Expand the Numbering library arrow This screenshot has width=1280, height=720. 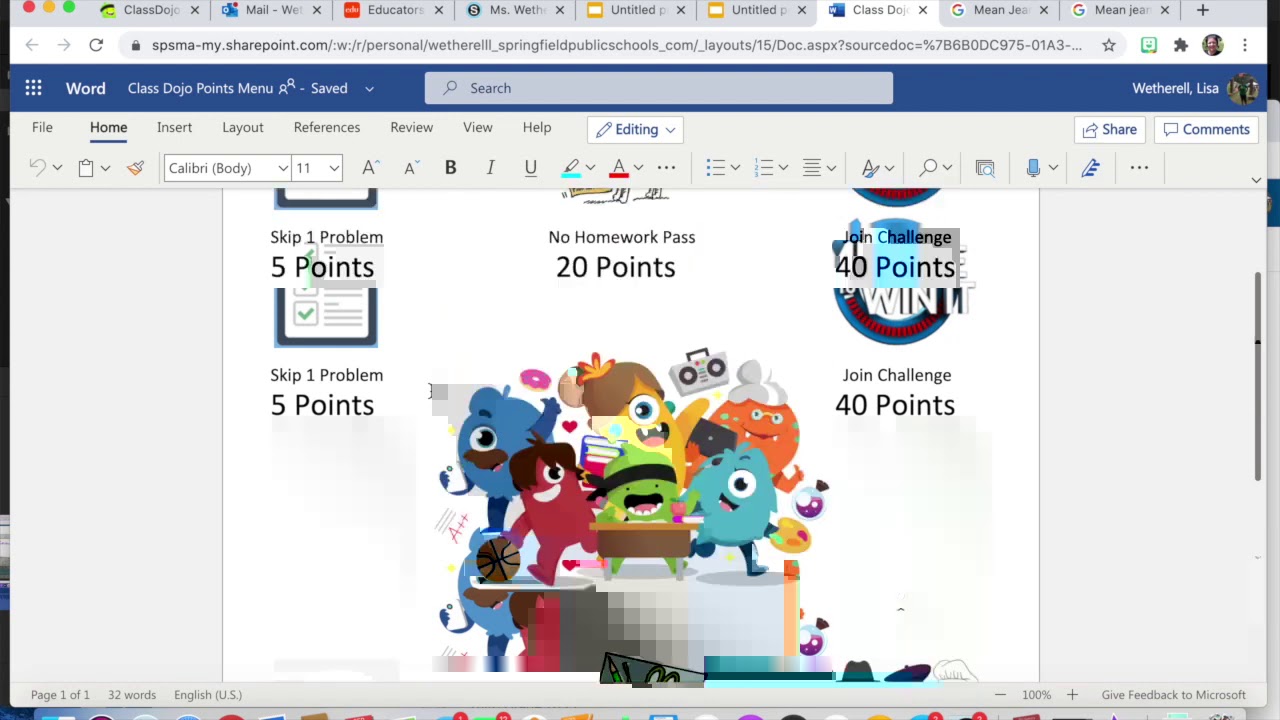(783, 168)
